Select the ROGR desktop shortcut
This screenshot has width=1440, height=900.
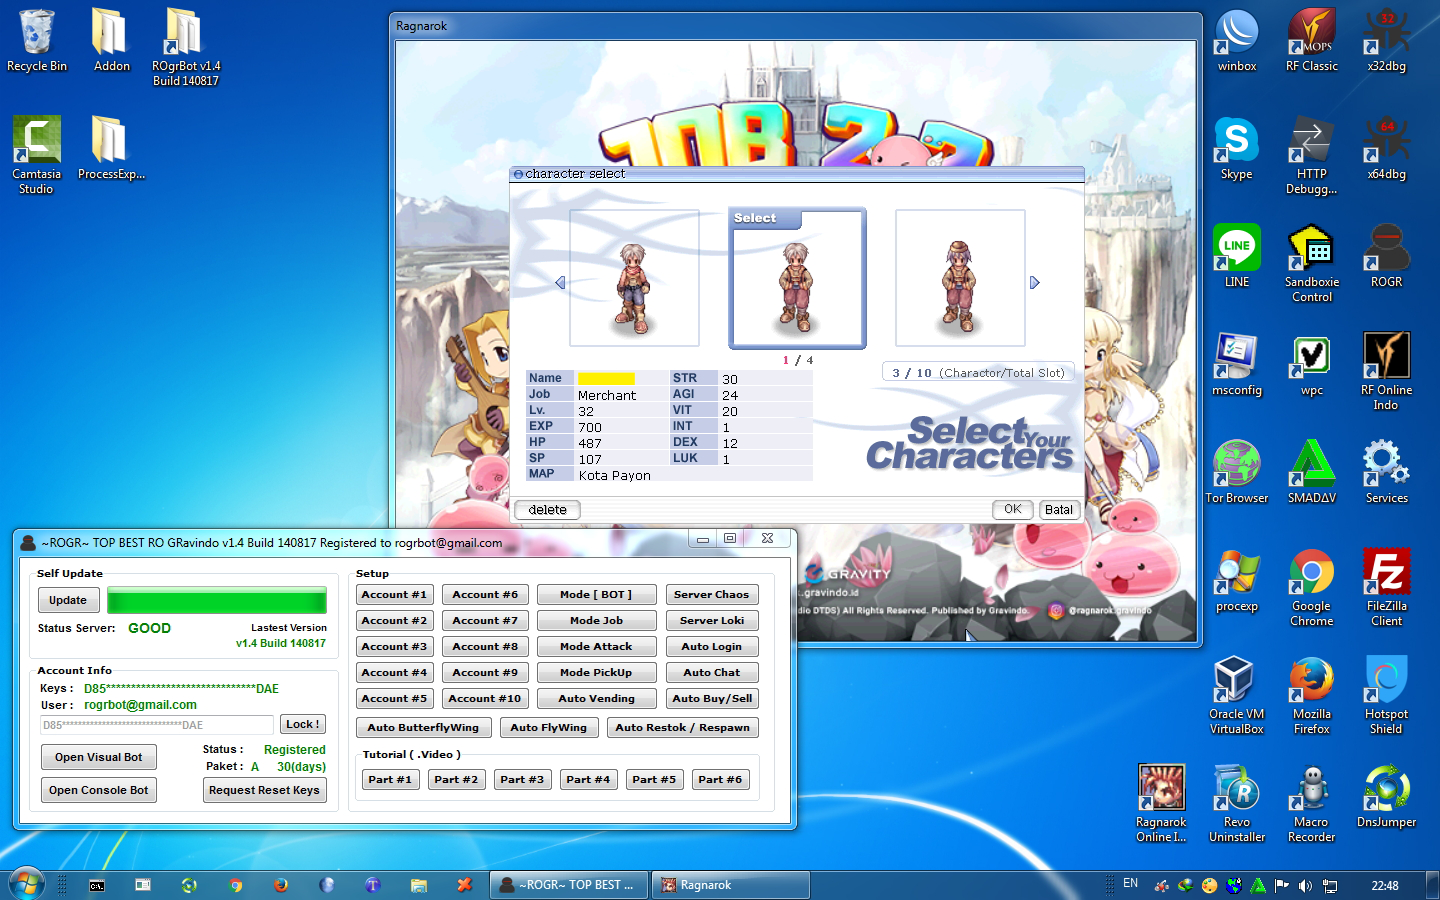click(1387, 257)
